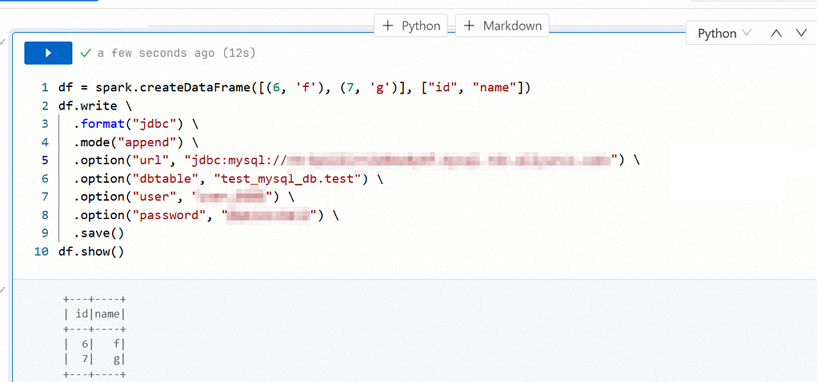Image resolution: width=817 pixels, height=382 pixels.
Task: Click the chevron beside Python selector
Action: coord(746,33)
